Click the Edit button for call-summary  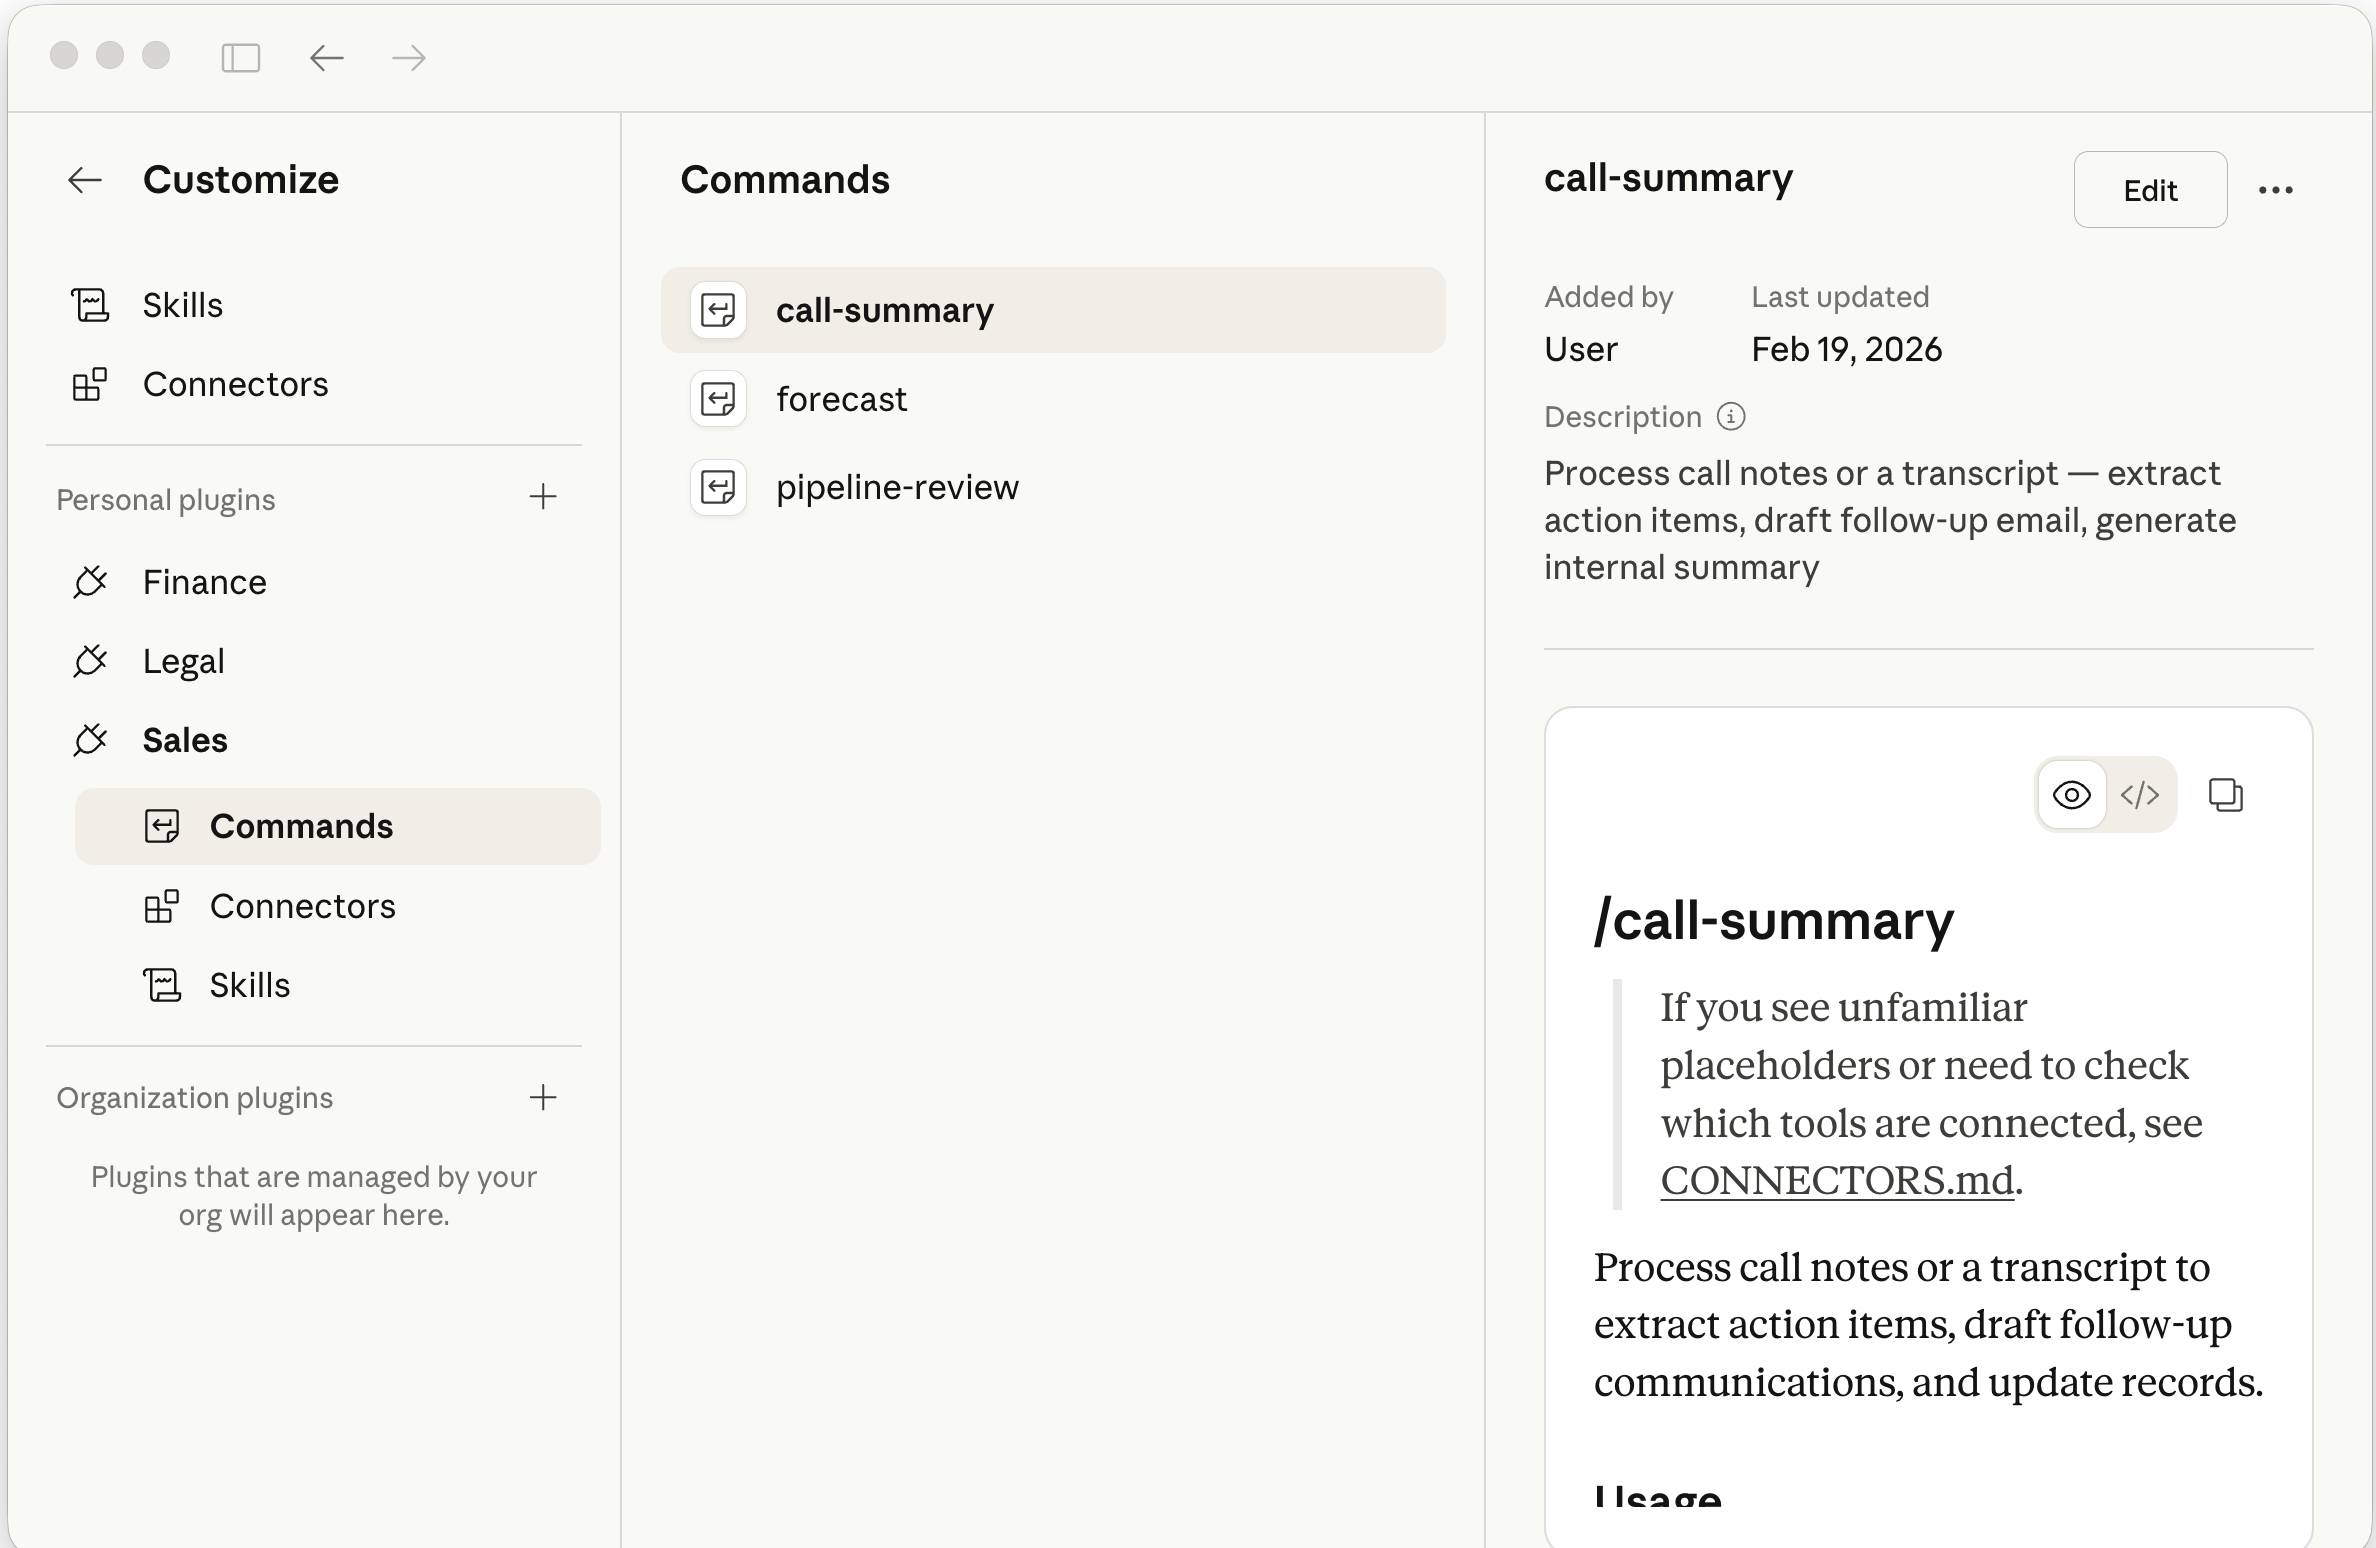point(2150,190)
